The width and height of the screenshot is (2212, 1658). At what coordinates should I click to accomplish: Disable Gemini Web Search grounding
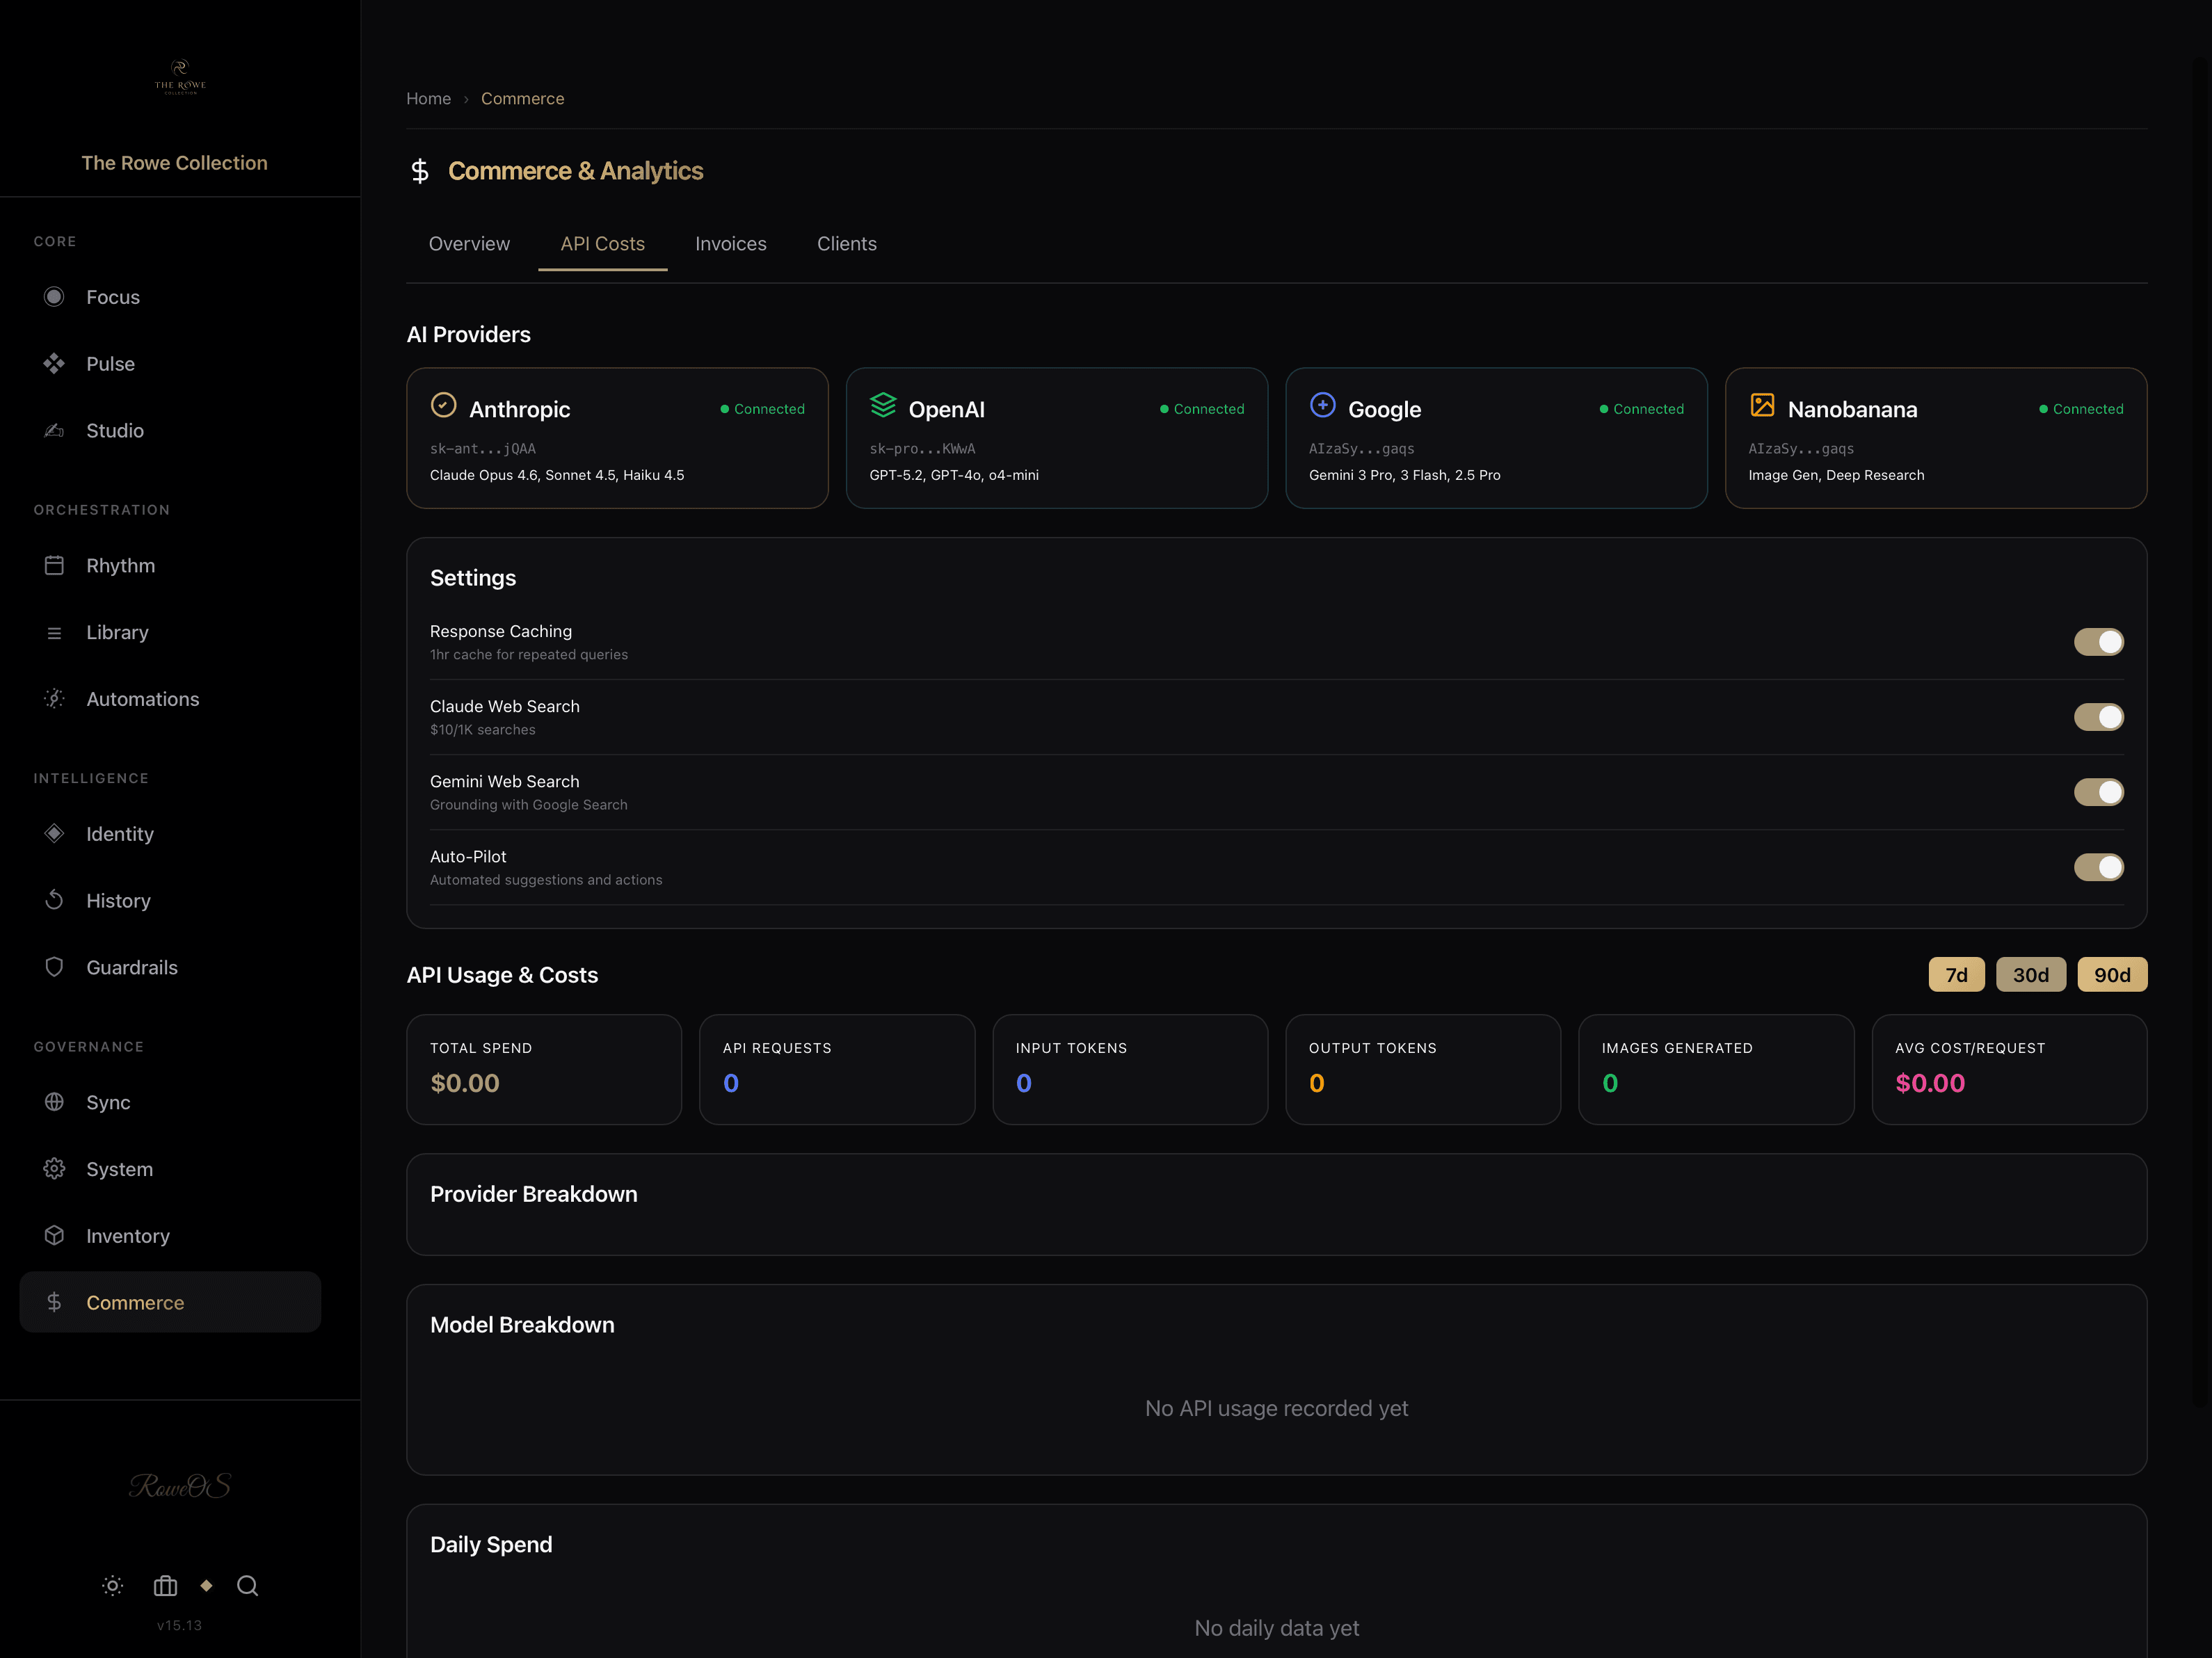2099,791
